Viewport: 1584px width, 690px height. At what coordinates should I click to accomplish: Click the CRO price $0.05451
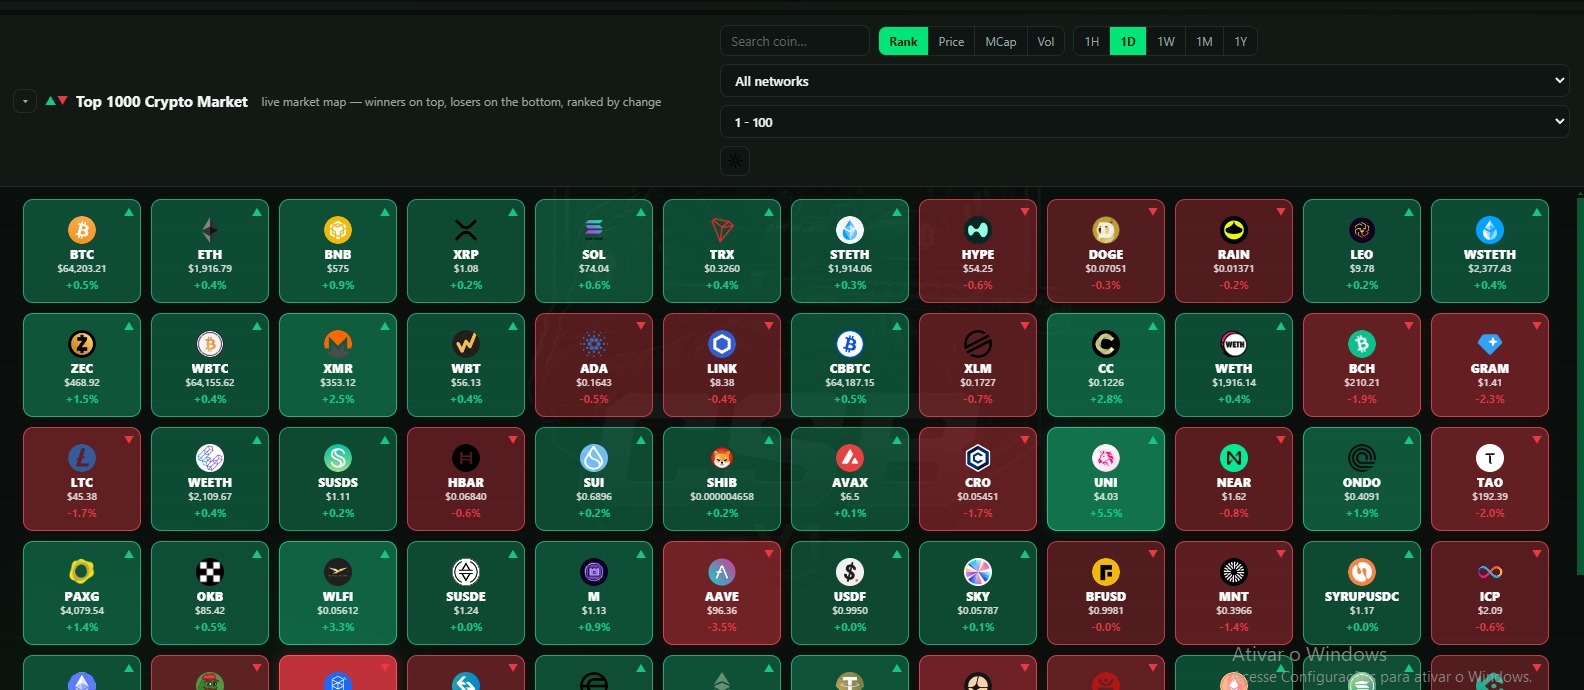(x=978, y=497)
